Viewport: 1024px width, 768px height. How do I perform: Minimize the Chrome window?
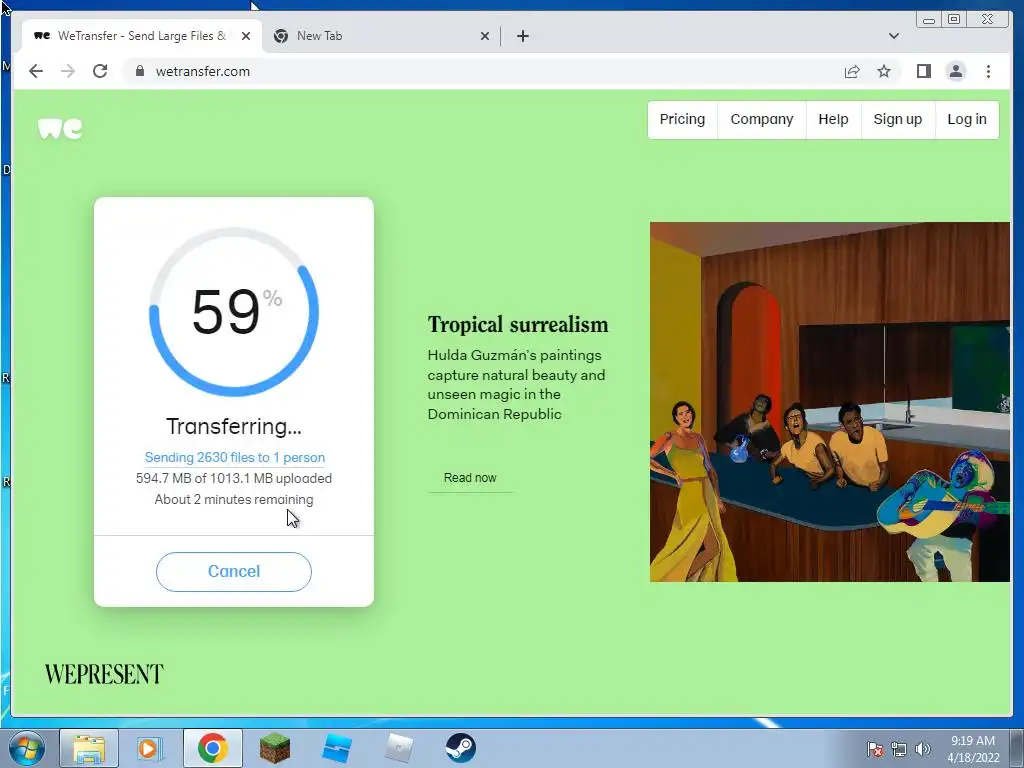tap(929, 19)
